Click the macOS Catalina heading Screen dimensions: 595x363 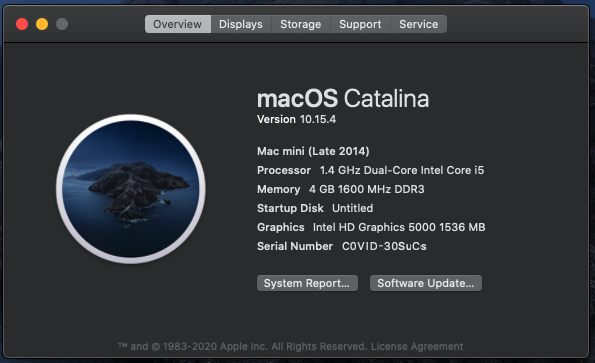click(343, 99)
